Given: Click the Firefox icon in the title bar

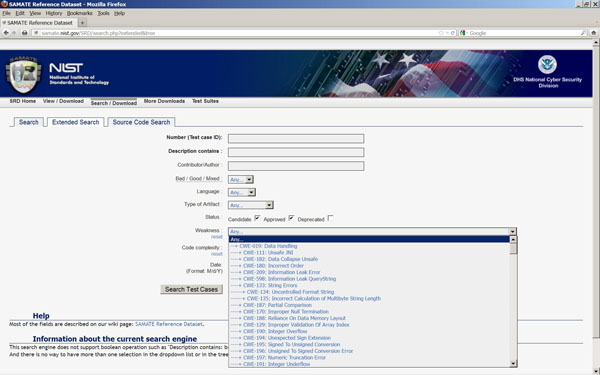Looking at the screenshot, I should click(4, 4).
